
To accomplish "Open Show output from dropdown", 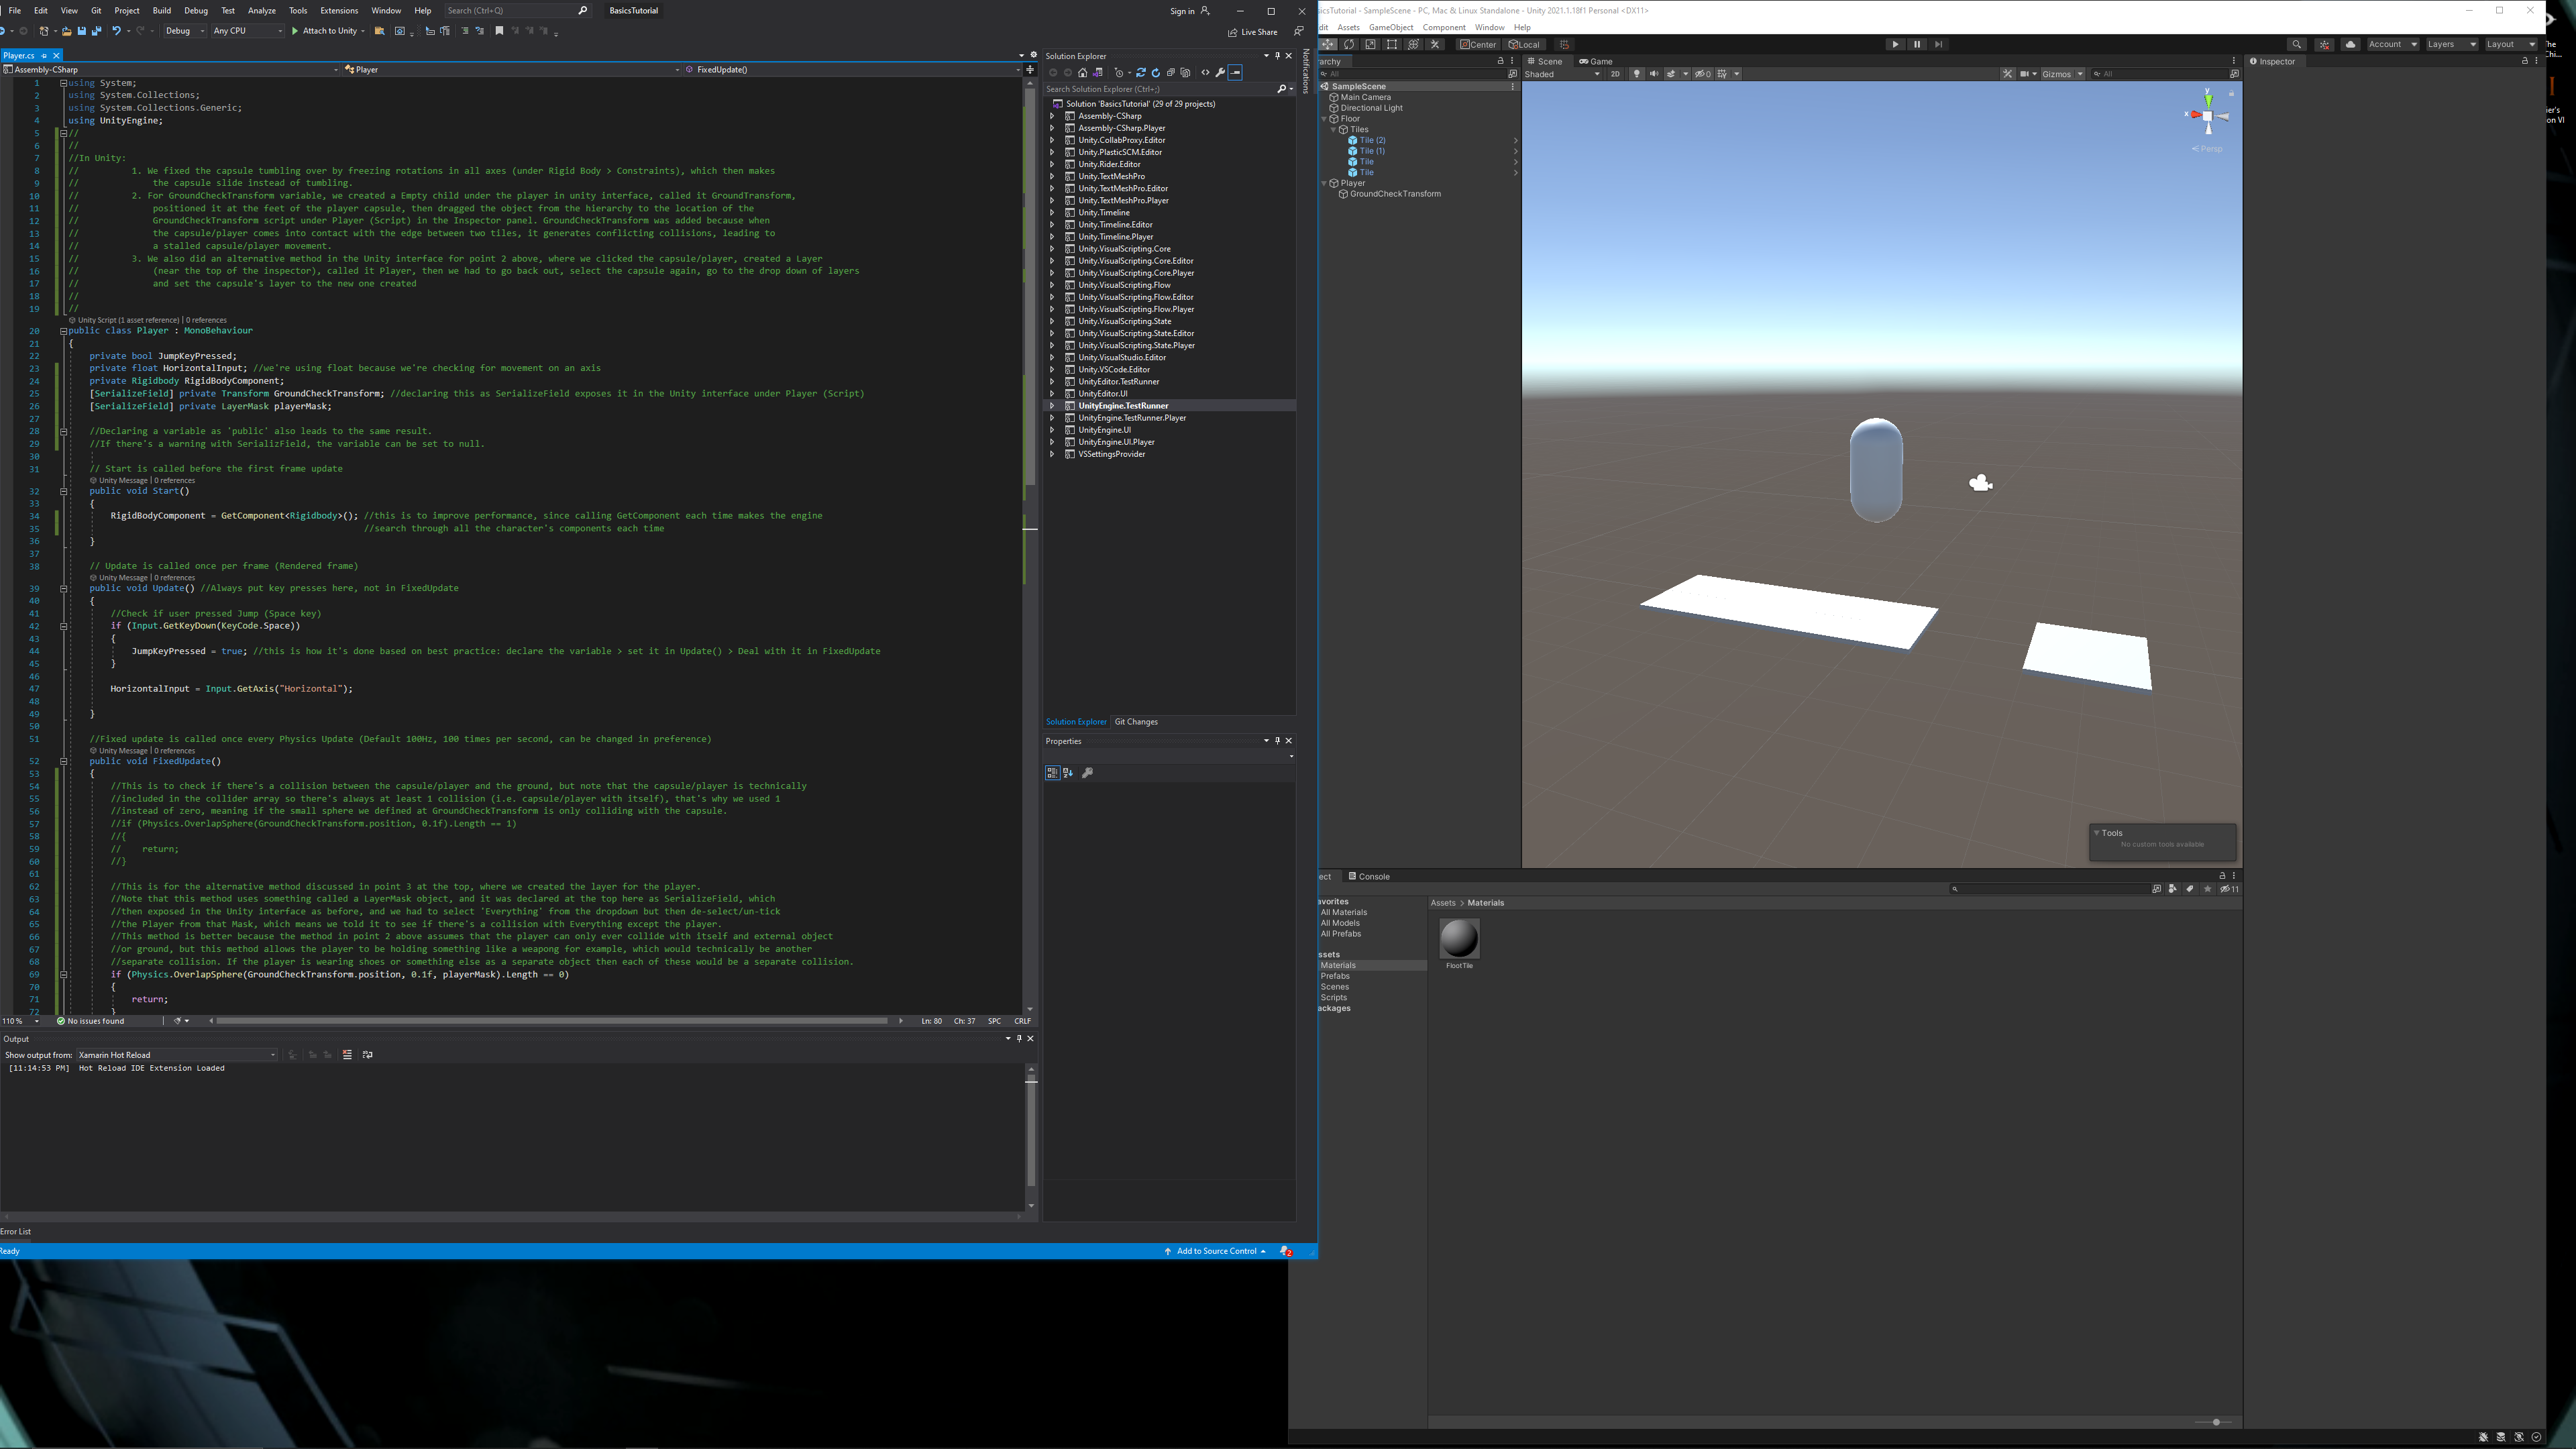I will pyautogui.click(x=177, y=1055).
